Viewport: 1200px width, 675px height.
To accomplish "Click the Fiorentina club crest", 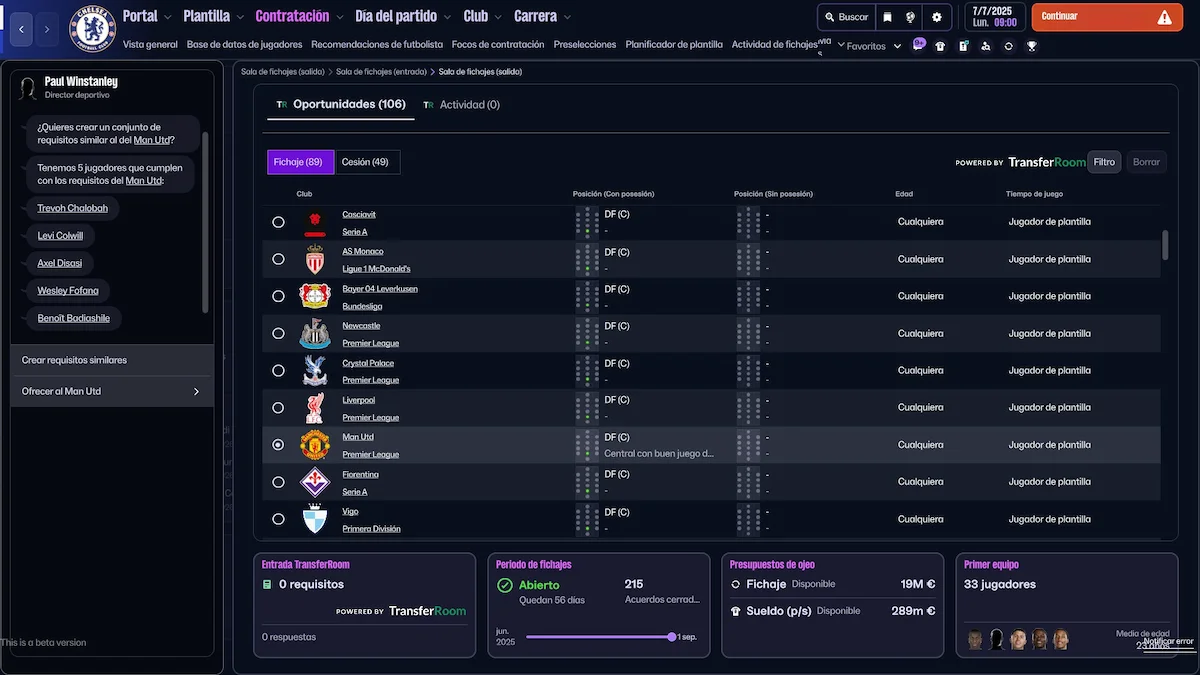I will tap(315, 482).
